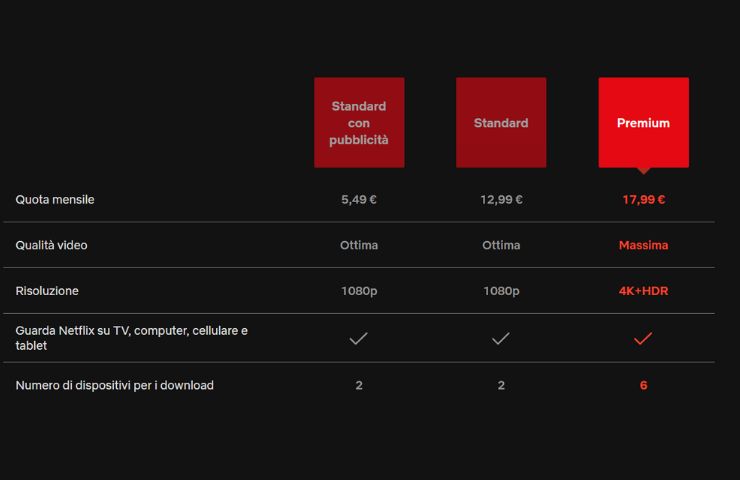Click the red checkmark under Premium

(x=643, y=339)
